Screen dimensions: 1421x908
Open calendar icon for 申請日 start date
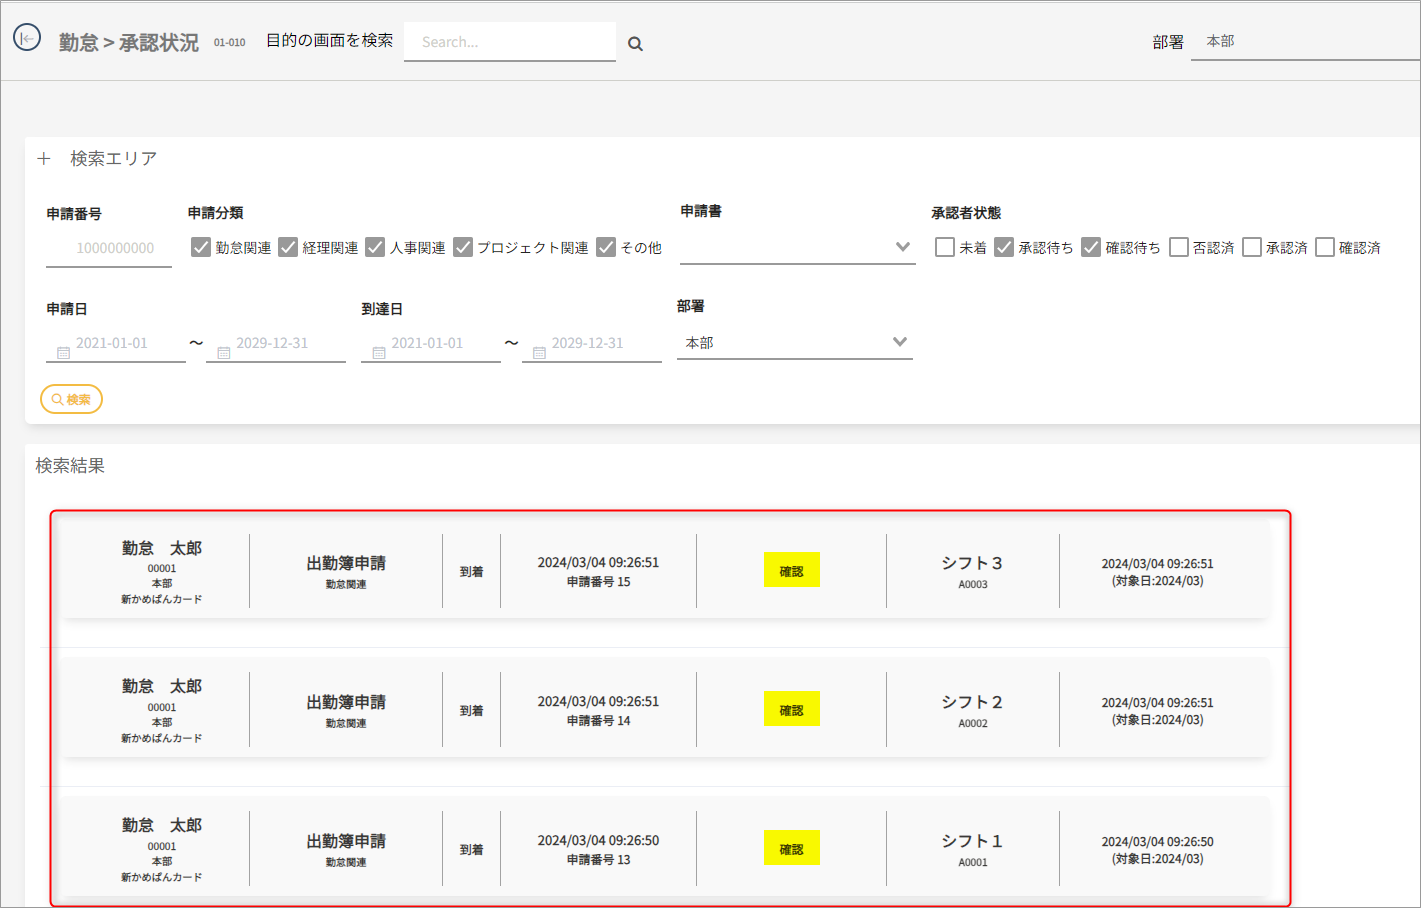click(63, 352)
